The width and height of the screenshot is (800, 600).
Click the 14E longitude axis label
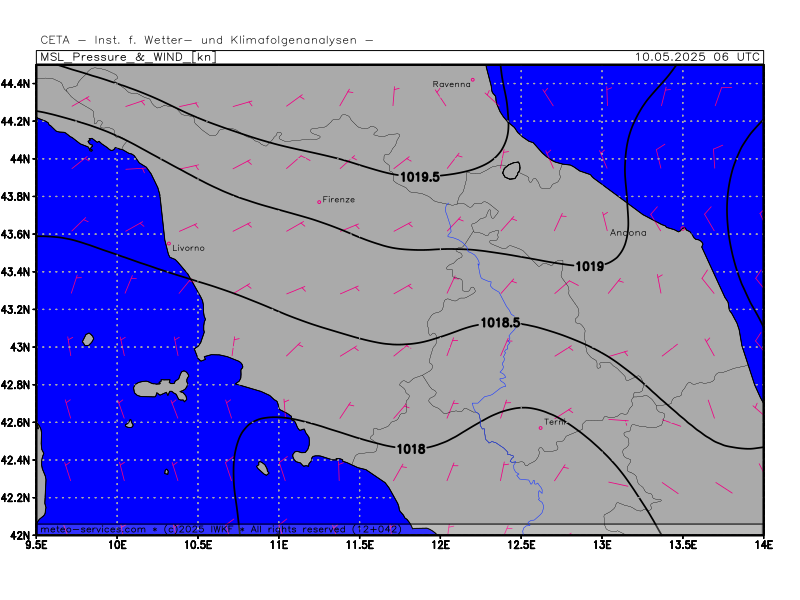[x=763, y=545]
